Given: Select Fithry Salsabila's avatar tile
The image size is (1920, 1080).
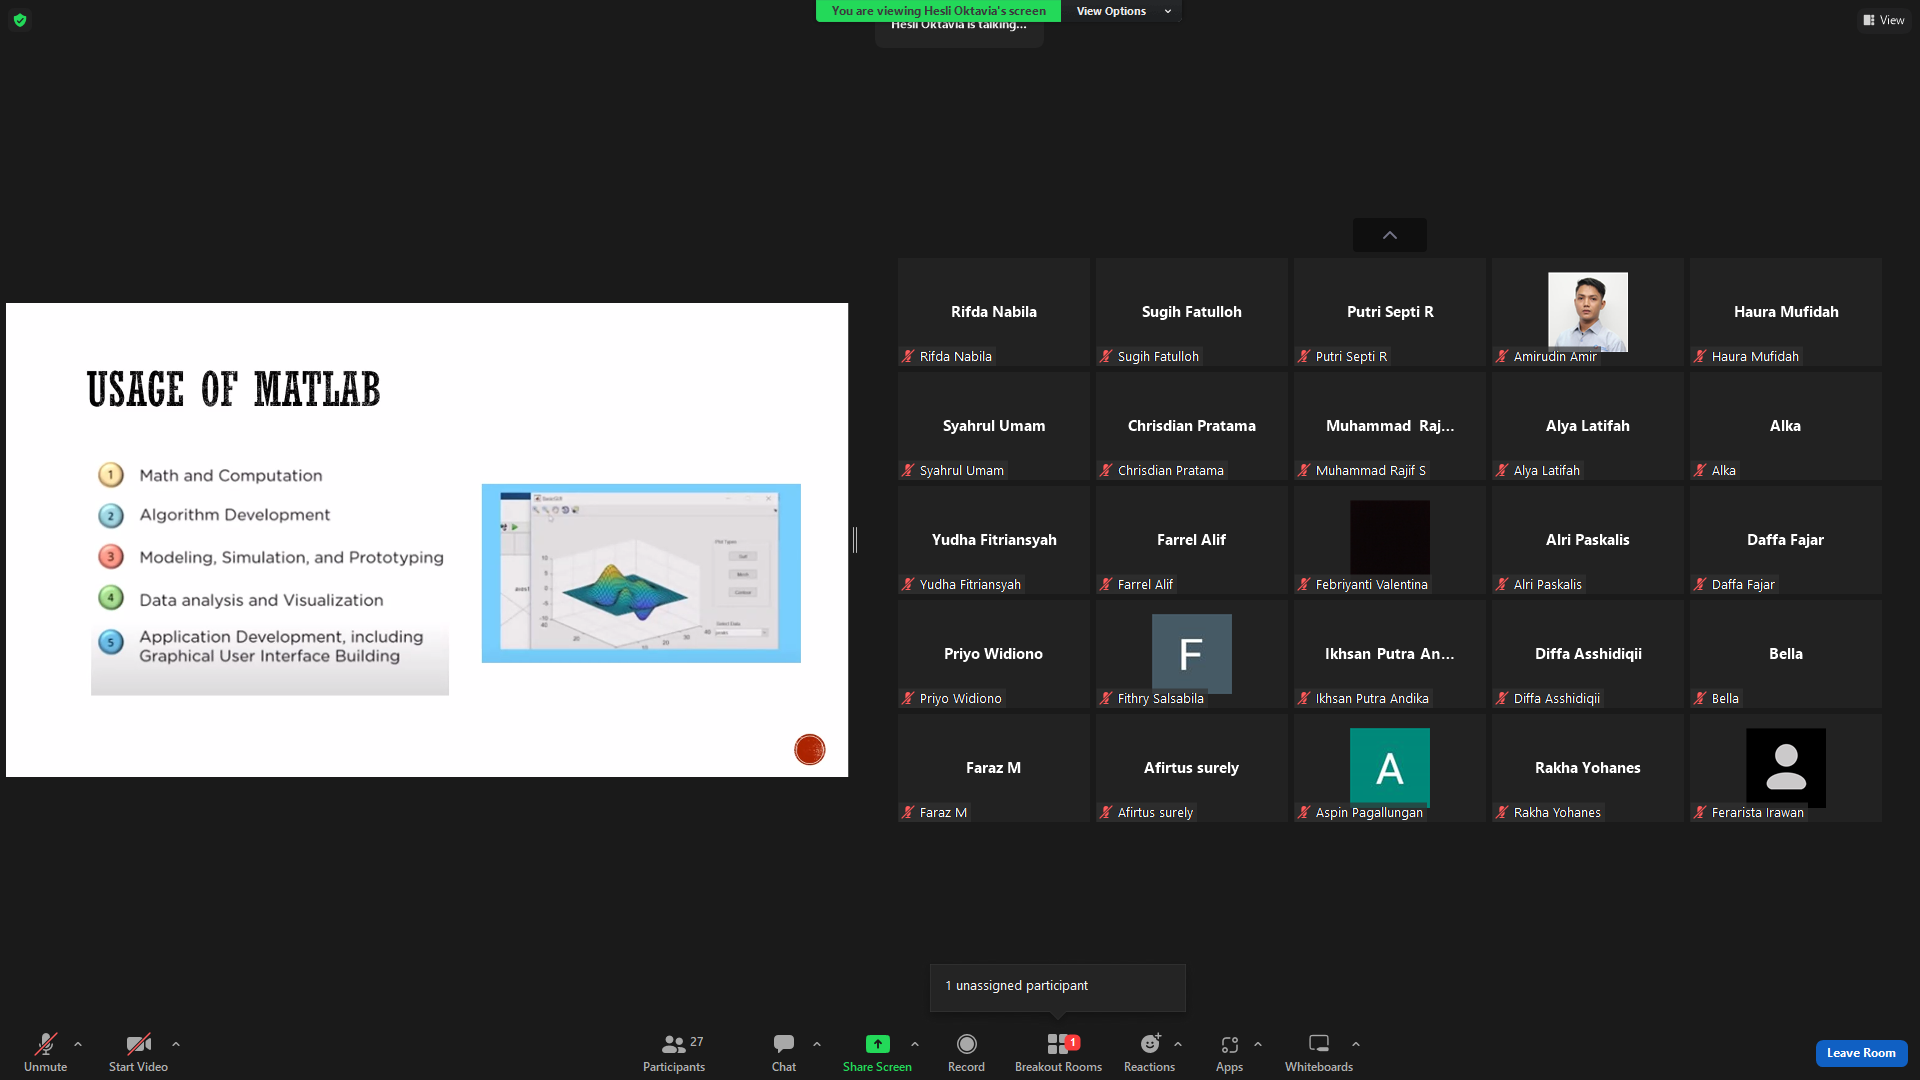Looking at the screenshot, I should (x=1192, y=654).
